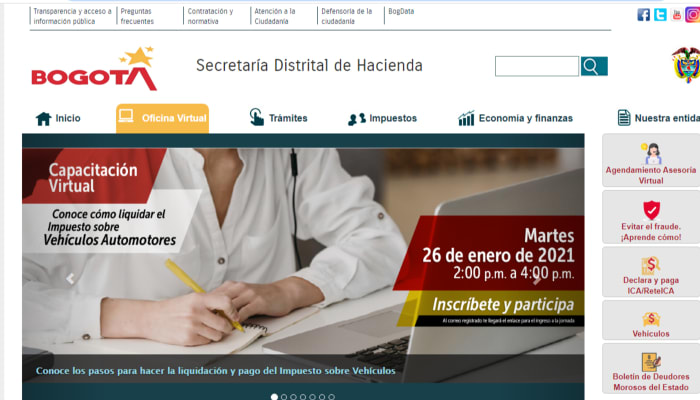Click the Secretaría Distrital de Hacienda title

(x=309, y=66)
